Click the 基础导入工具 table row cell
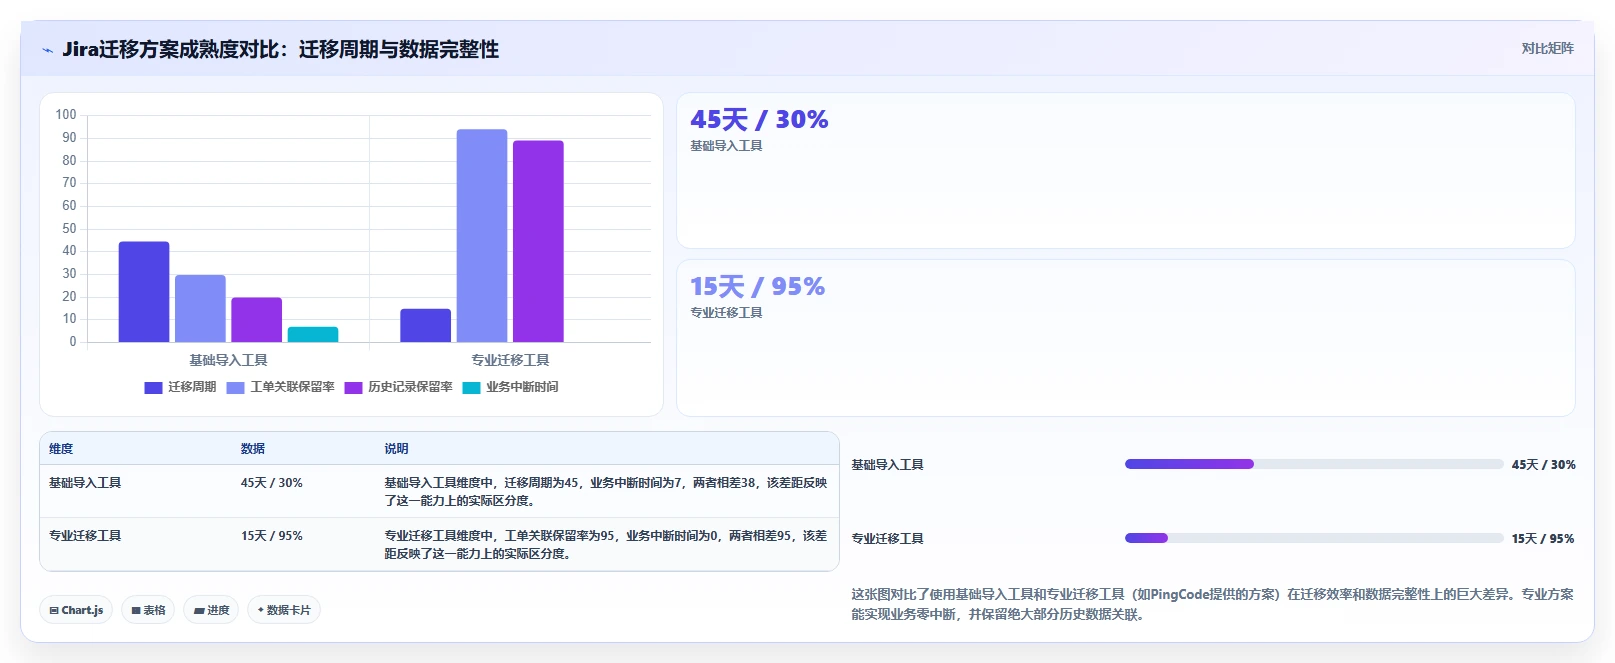 pyautogui.click(x=85, y=483)
